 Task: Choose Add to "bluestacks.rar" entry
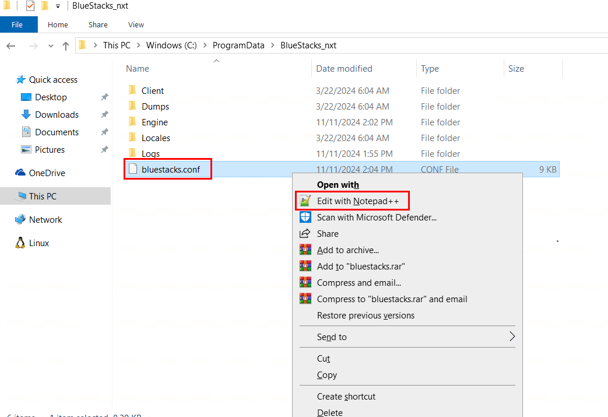coord(361,266)
